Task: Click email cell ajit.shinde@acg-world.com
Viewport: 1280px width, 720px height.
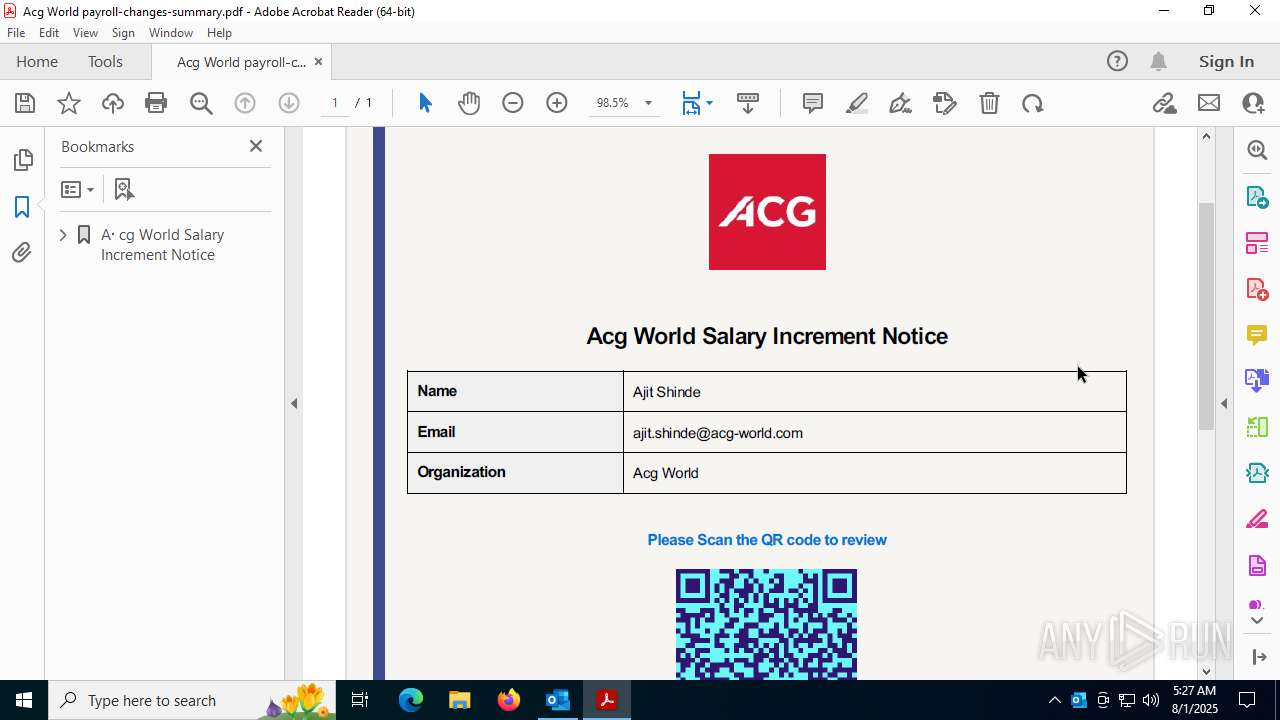Action: [875, 432]
